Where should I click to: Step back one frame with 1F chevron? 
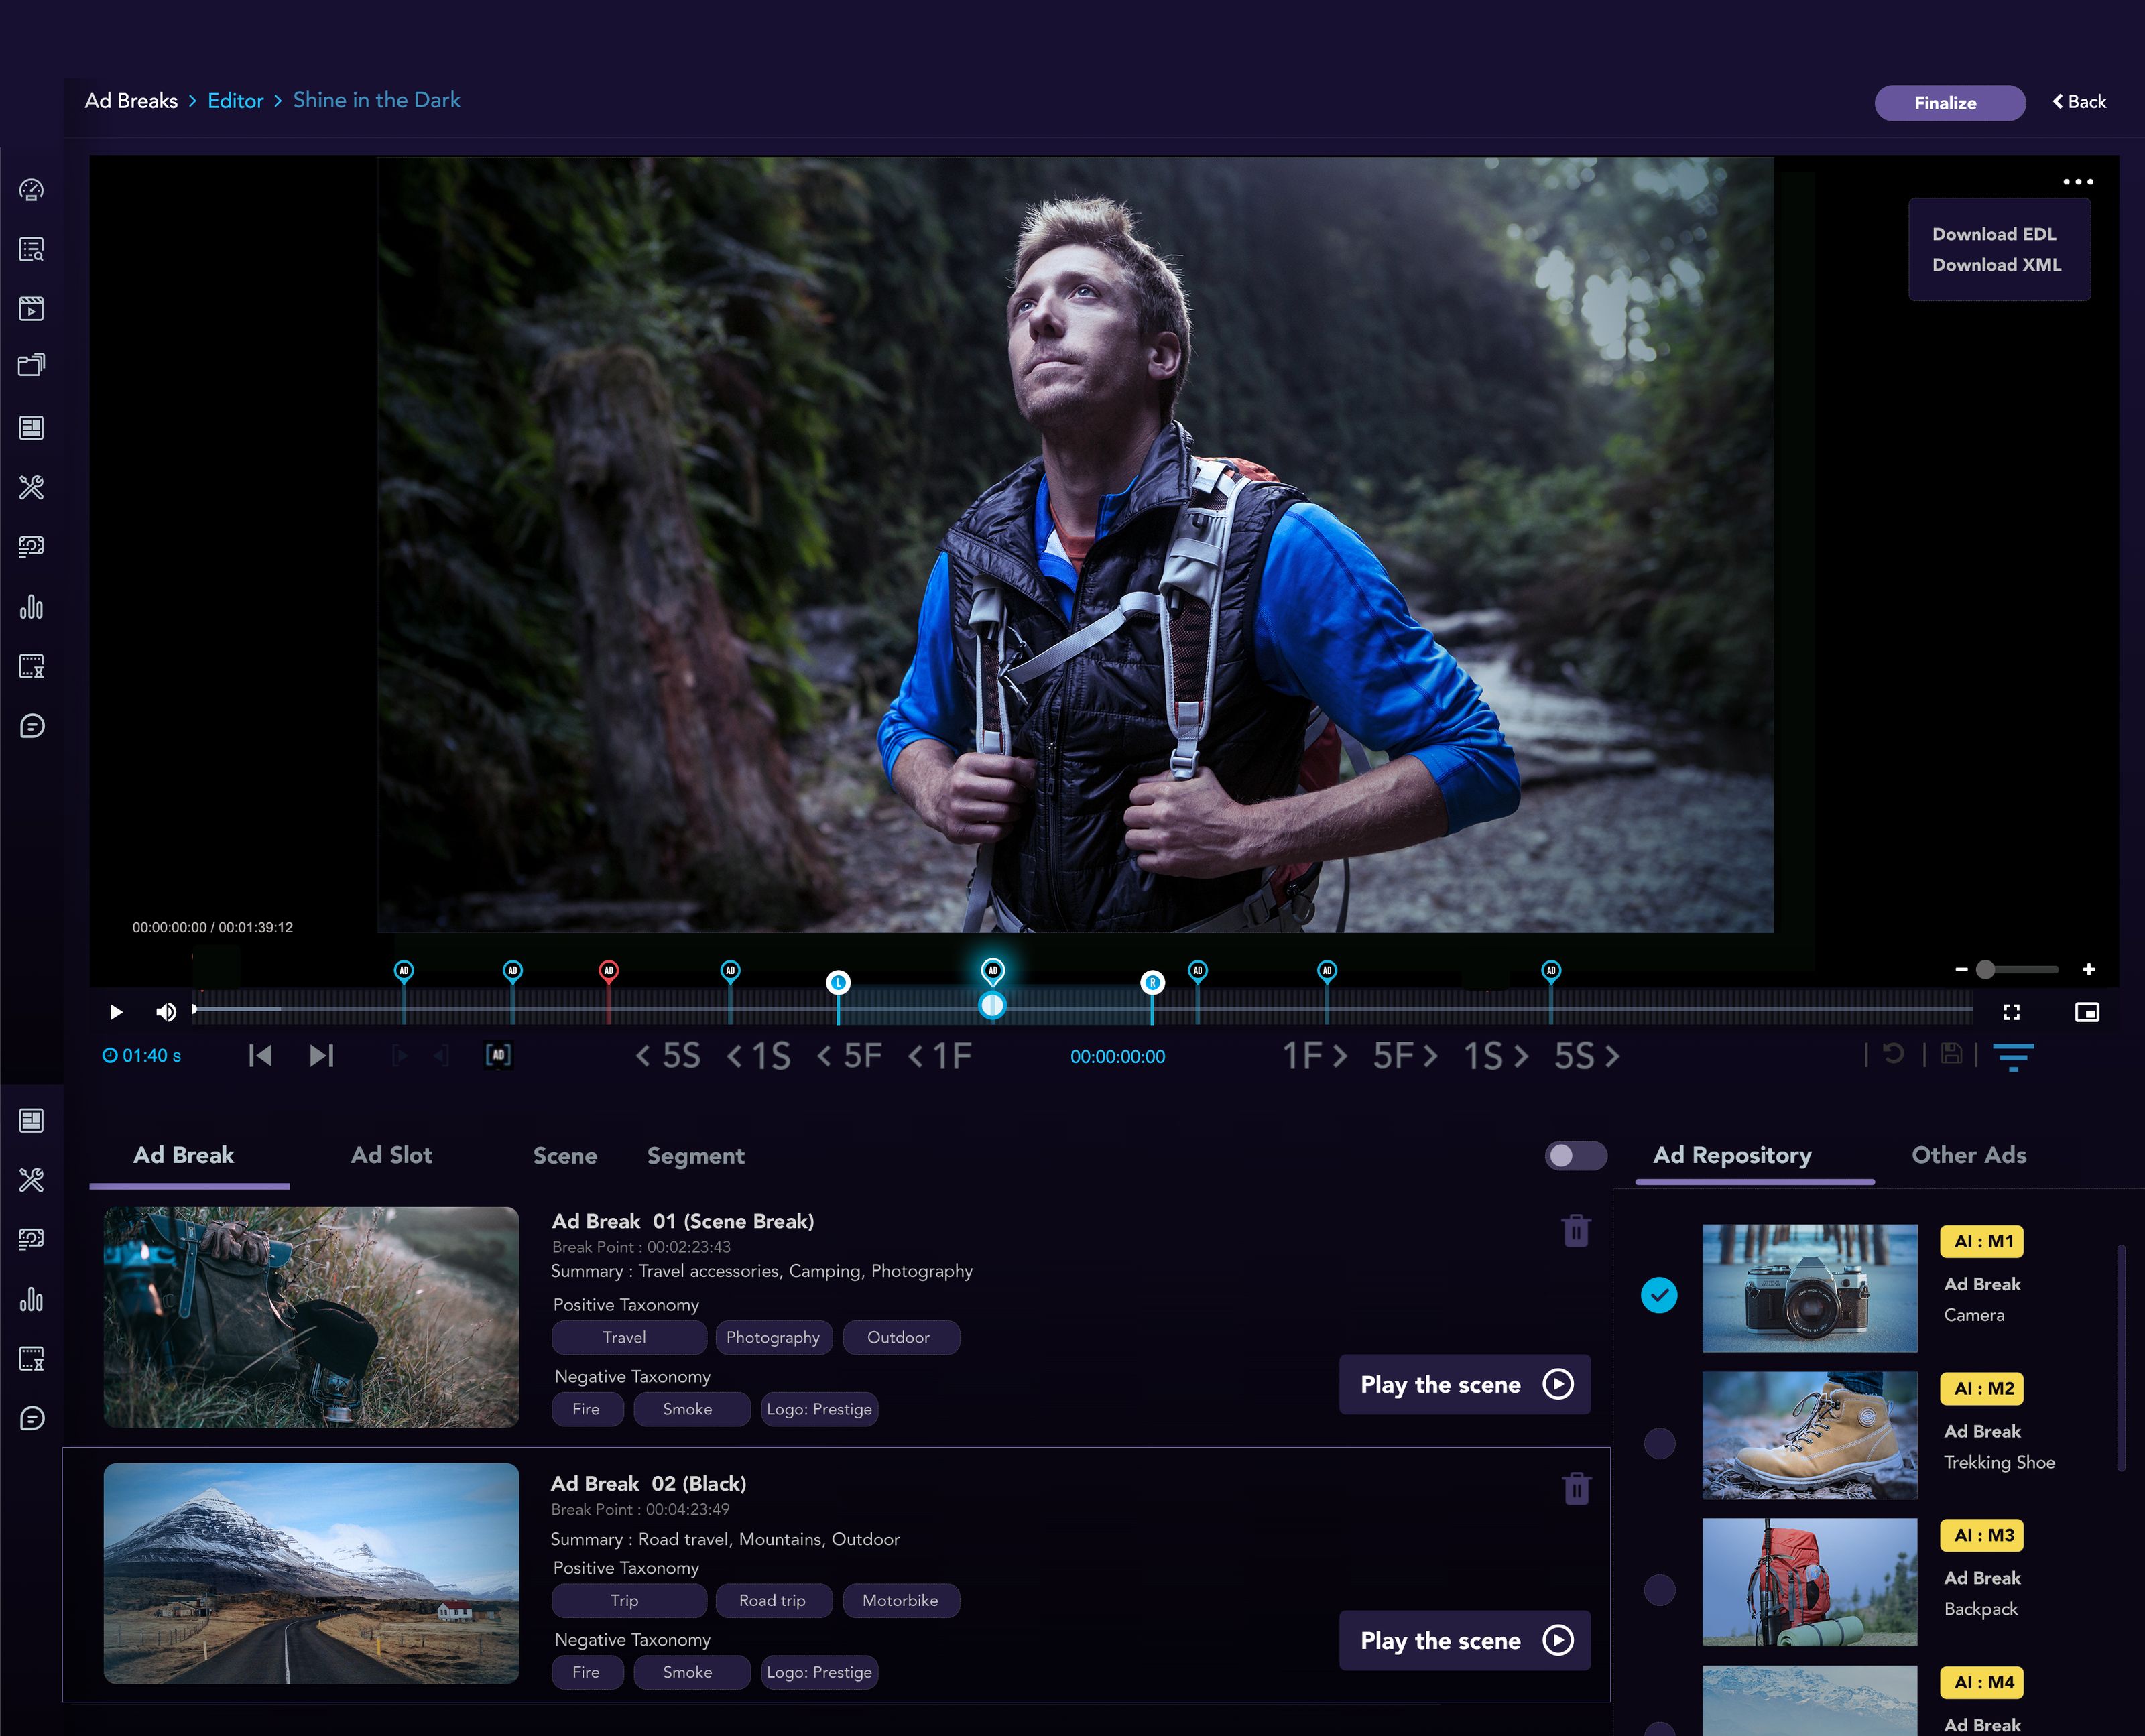[940, 1056]
